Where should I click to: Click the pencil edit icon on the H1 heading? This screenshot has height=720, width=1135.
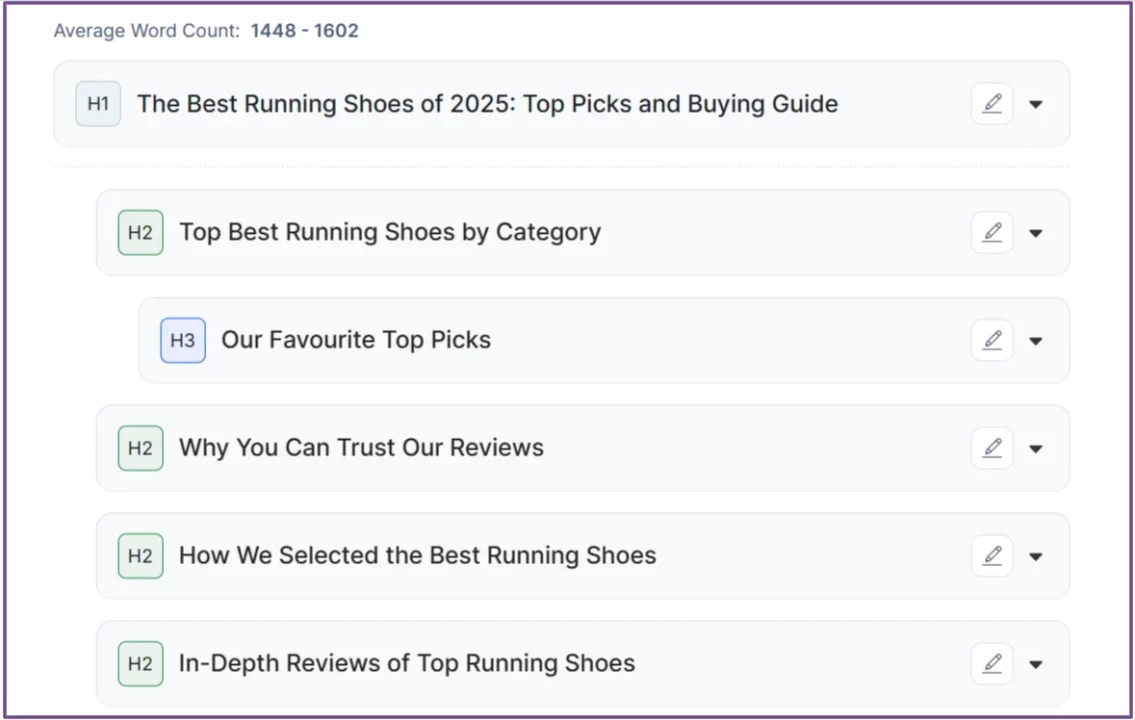(992, 103)
